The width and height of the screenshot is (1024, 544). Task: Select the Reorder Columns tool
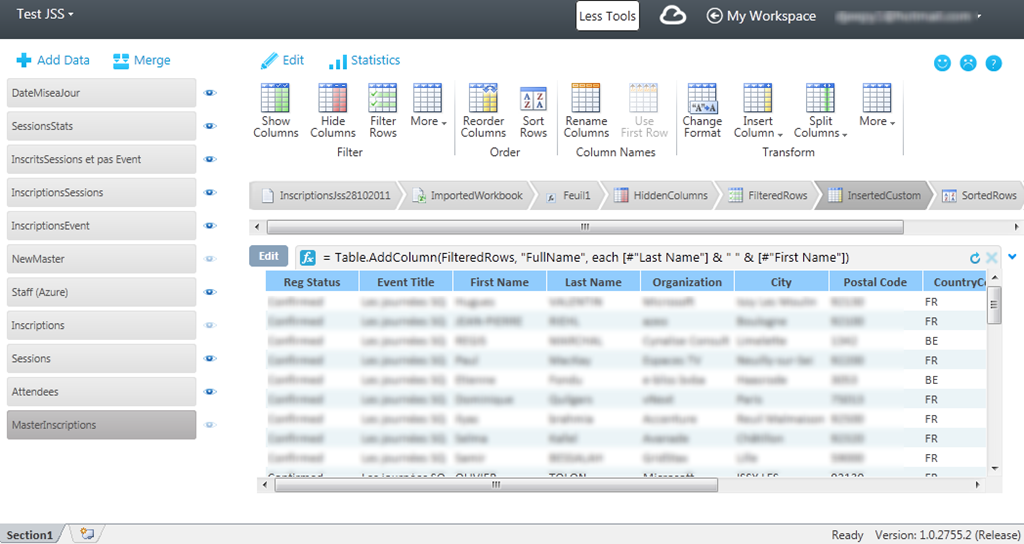pyautogui.click(x=483, y=99)
